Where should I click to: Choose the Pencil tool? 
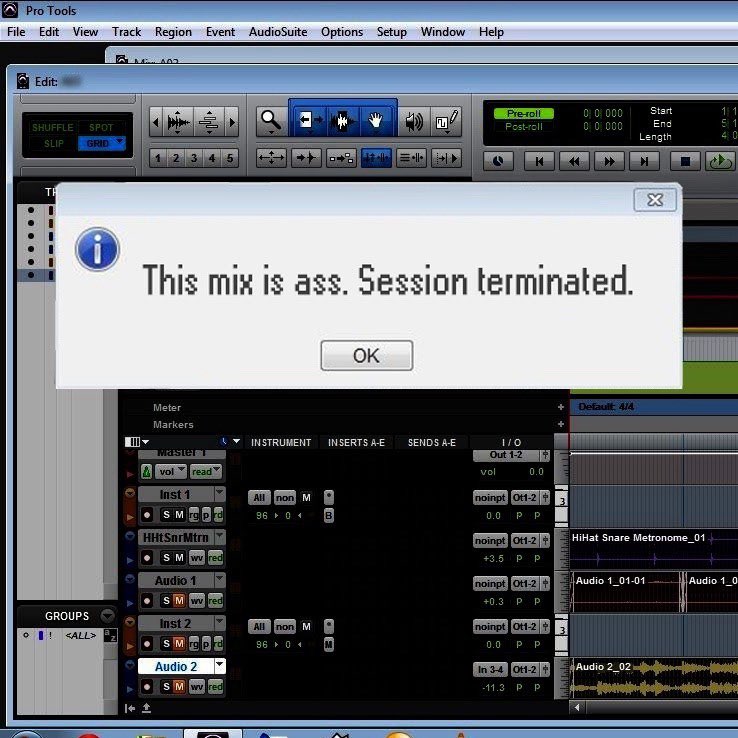(446, 122)
